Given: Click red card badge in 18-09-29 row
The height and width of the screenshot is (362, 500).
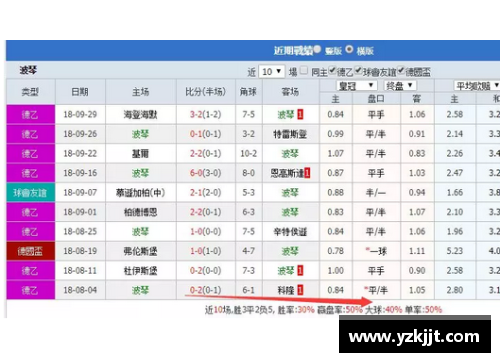Looking at the screenshot, I should pos(300,115).
